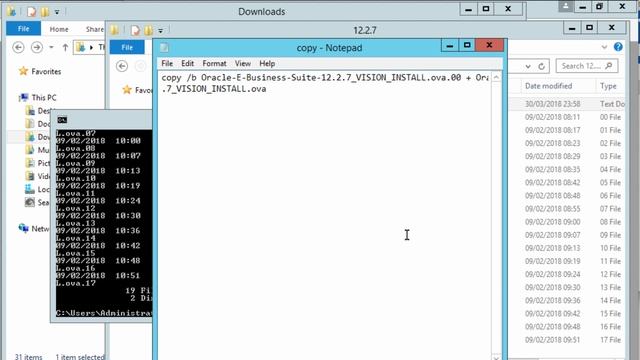Select the 17 File row dated 09/02/2018 09:51
Image resolution: width=640 pixels, height=360 pixels.
[x=567, y=340]
